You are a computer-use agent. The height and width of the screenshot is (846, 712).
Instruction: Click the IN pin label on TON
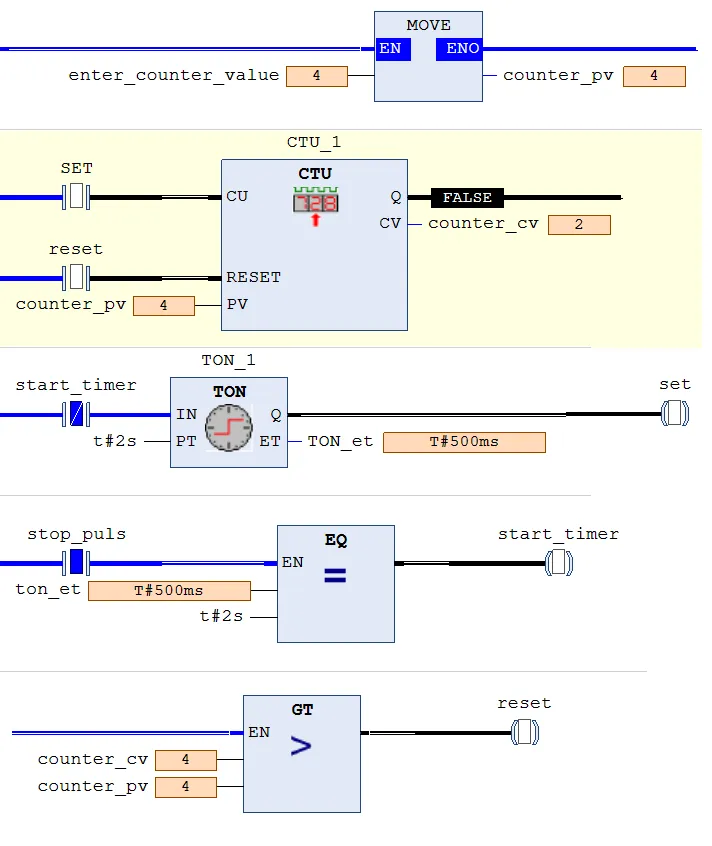[x=186, y=414]
